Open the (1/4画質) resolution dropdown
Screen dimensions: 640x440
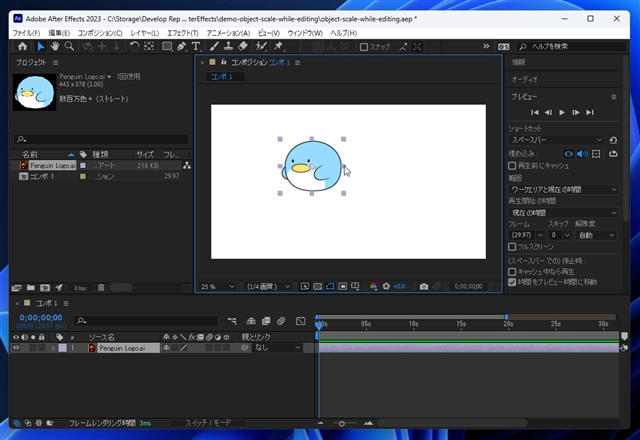click(x=267, y=286)
